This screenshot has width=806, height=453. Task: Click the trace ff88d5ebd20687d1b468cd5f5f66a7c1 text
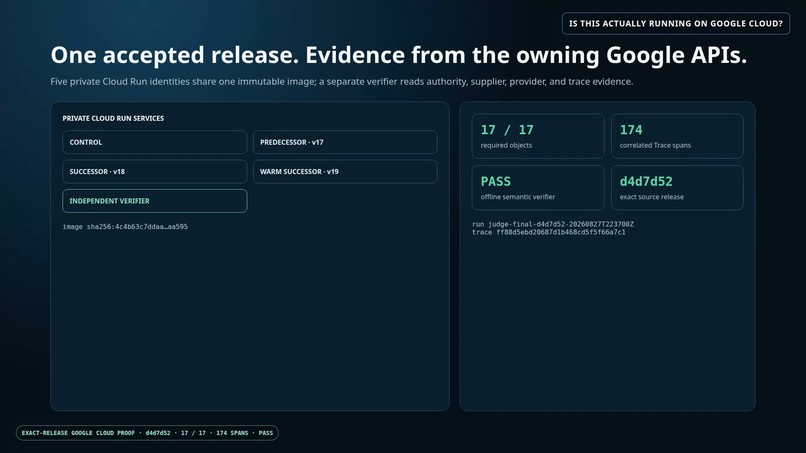(549, 232)
